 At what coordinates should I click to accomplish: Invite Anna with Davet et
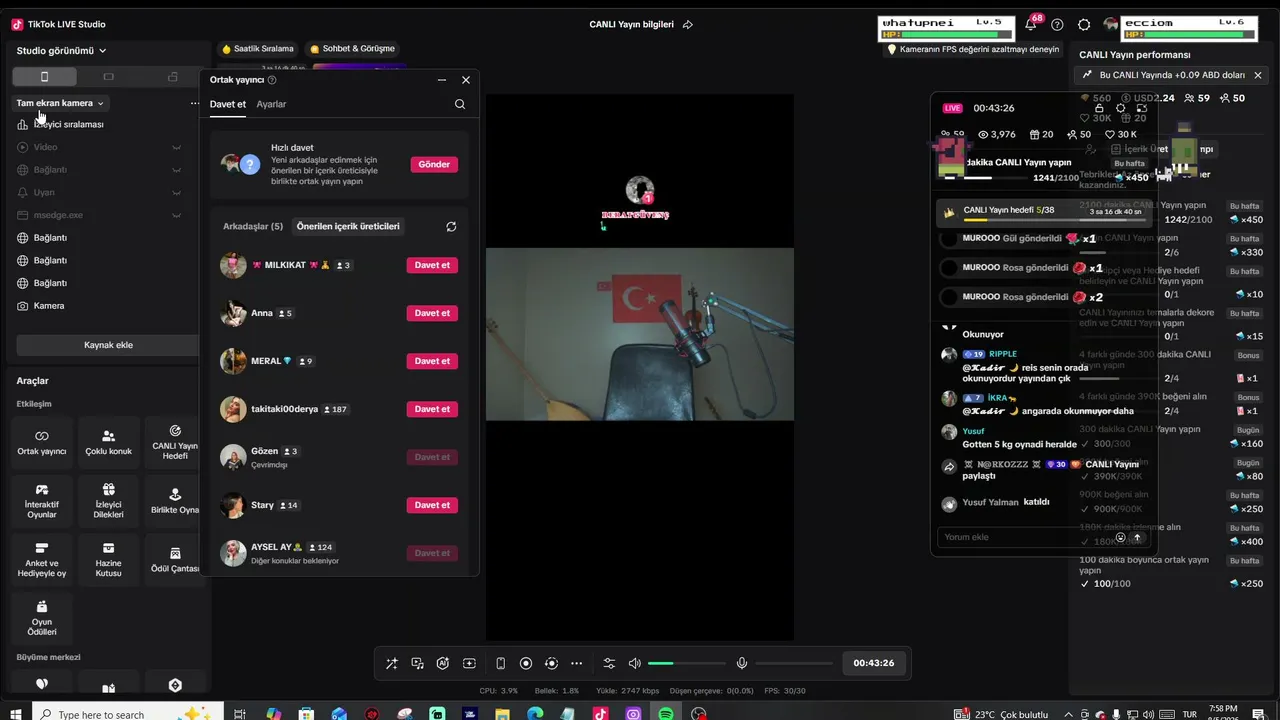coord(432,313)
